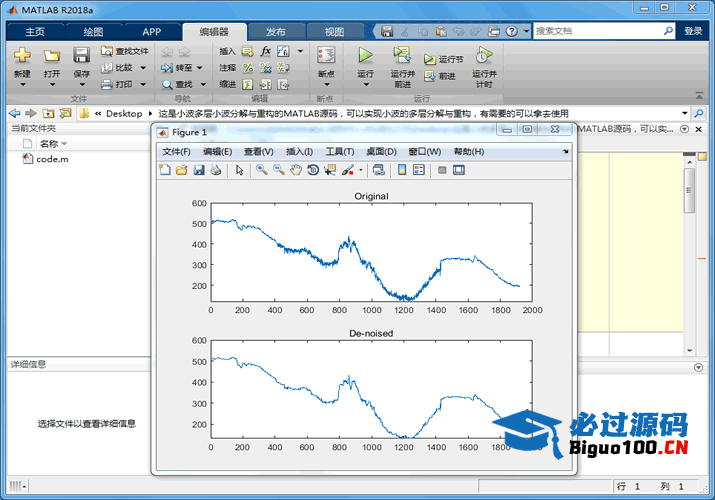Click the insert colorbar icon

[402, 170]
